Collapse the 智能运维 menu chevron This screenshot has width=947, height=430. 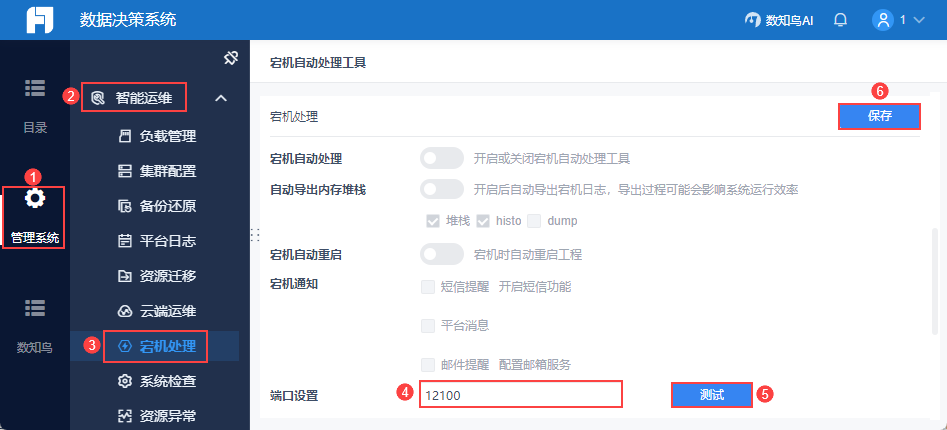click(221, 98)
